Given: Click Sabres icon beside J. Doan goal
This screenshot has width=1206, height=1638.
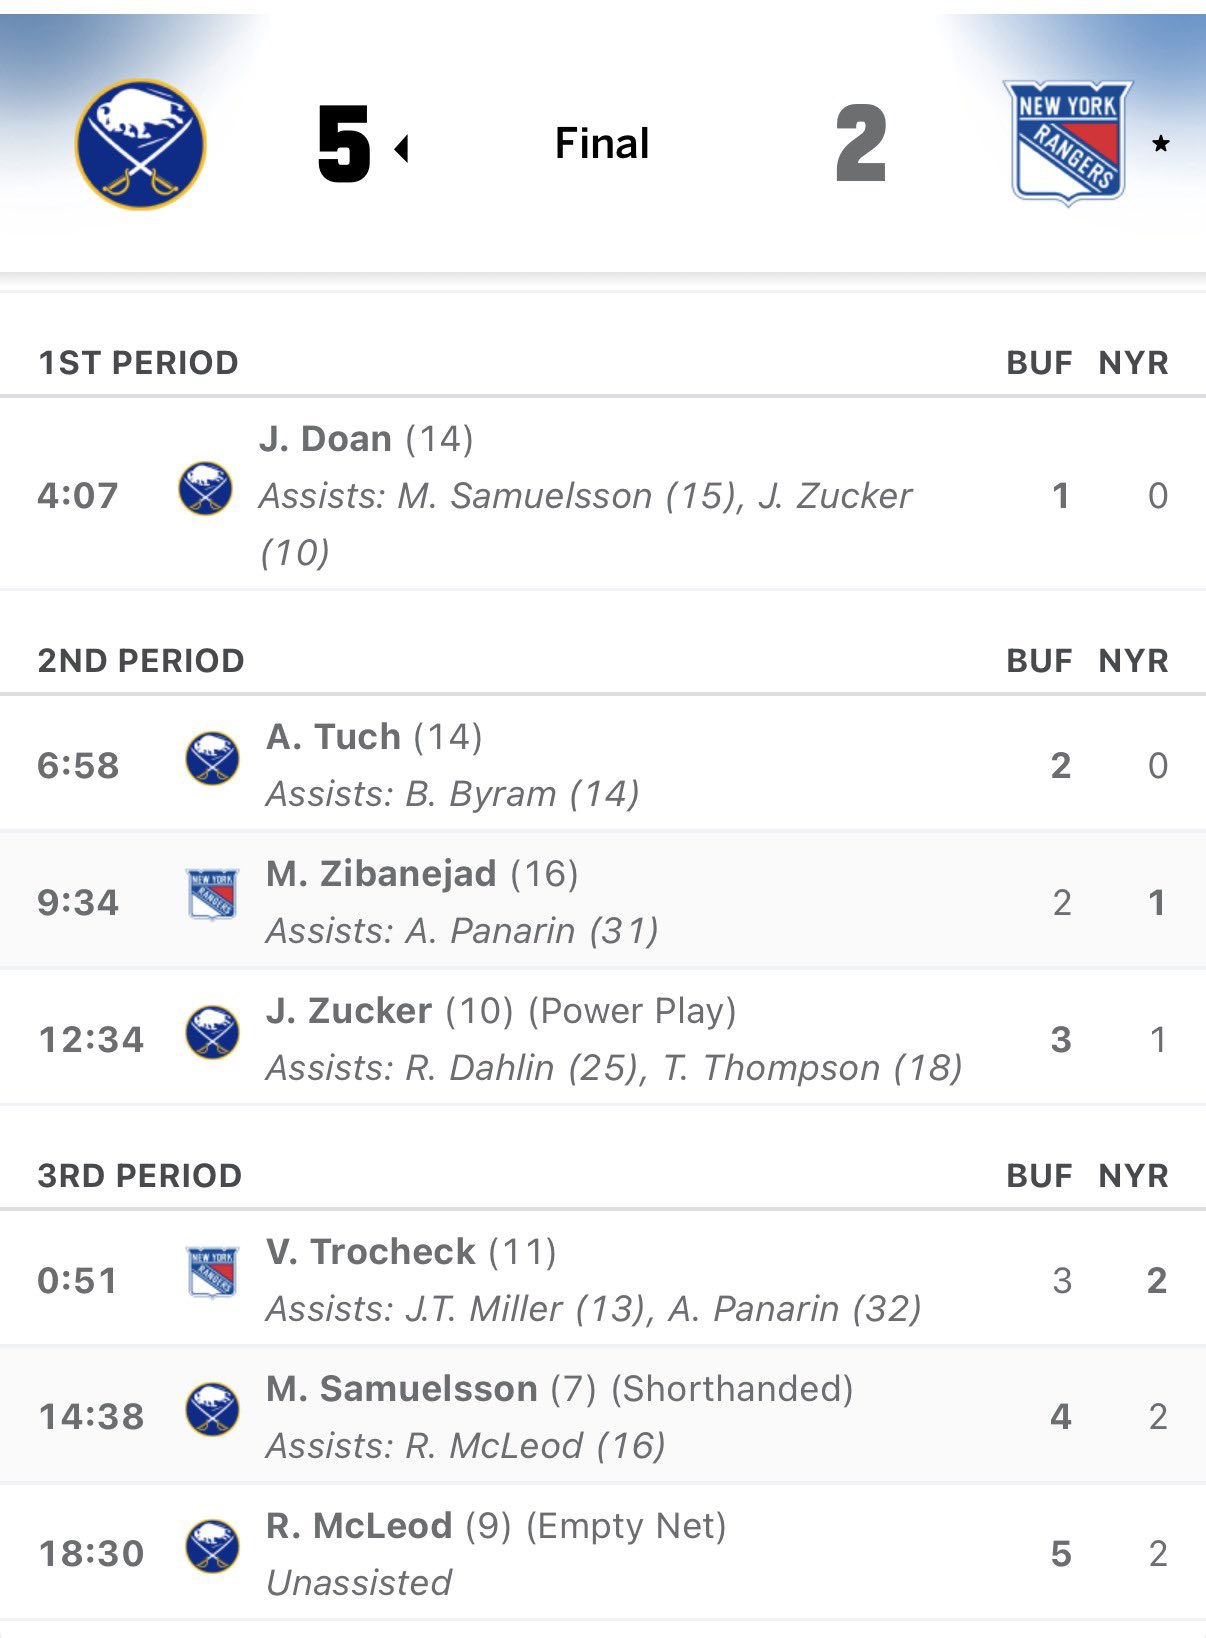Looking at the screenshot, I should click(205, 488).
